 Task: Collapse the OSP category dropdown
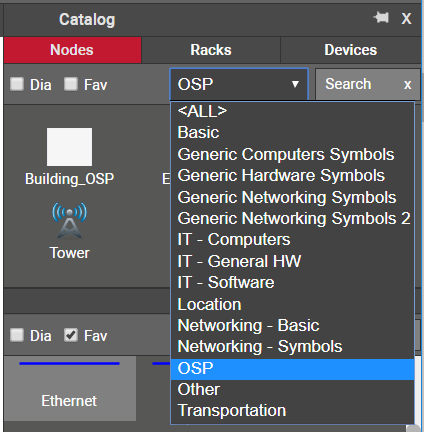click(x=239, y=84)
